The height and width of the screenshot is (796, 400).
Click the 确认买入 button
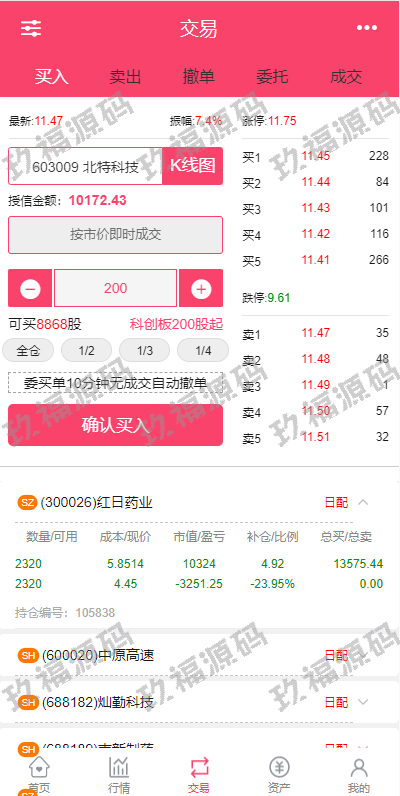tap(115, 425)
